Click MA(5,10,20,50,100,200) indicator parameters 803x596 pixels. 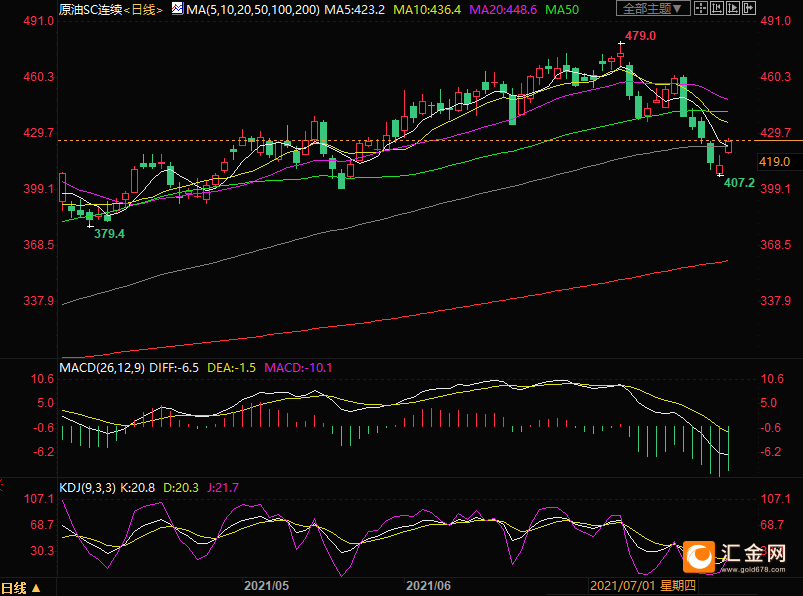tap(253, 9)
